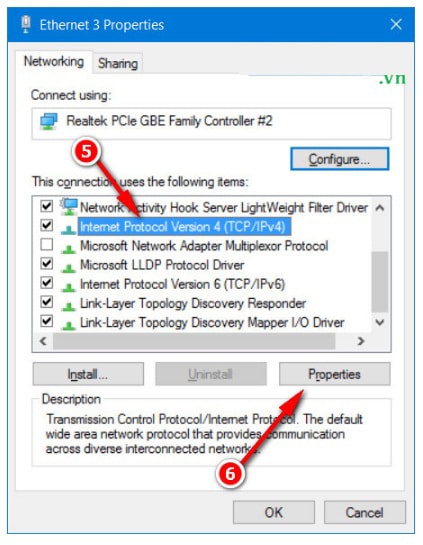Click the Ethernet plug icon in title bar
This screenshot has height=545, width=423.
25,24
